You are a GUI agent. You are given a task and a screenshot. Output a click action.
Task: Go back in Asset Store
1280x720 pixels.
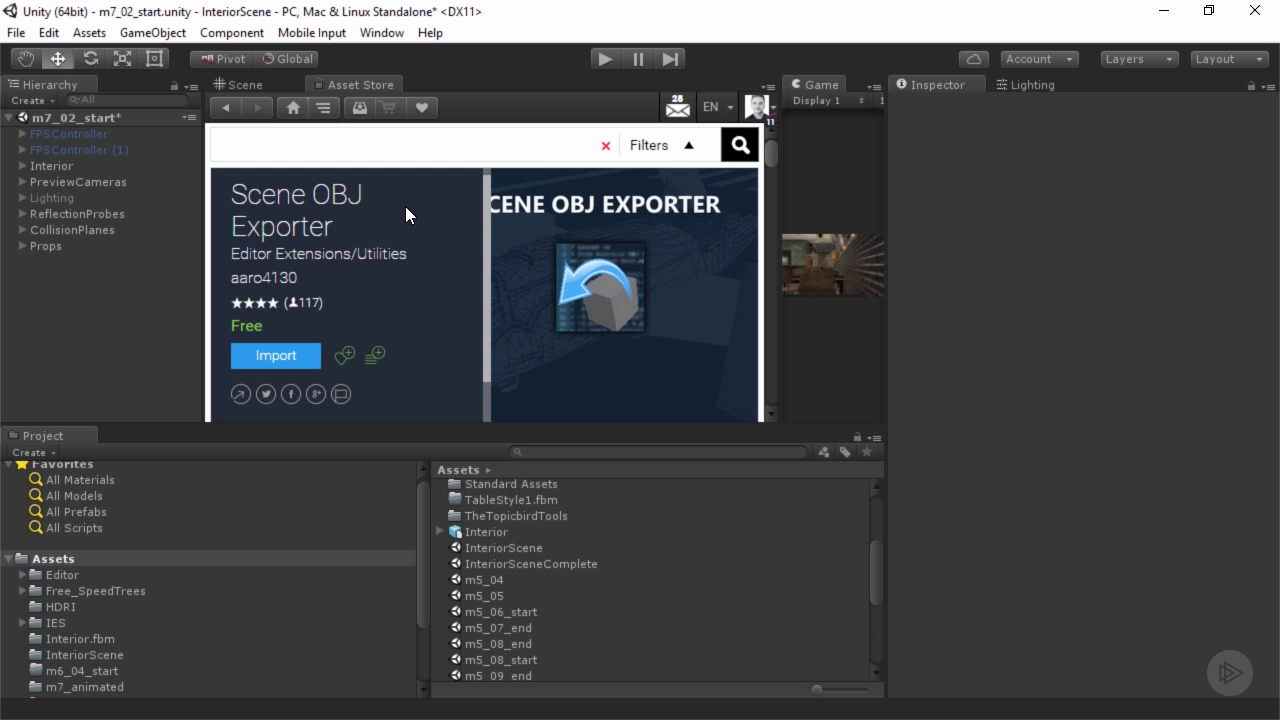[226, 108]
